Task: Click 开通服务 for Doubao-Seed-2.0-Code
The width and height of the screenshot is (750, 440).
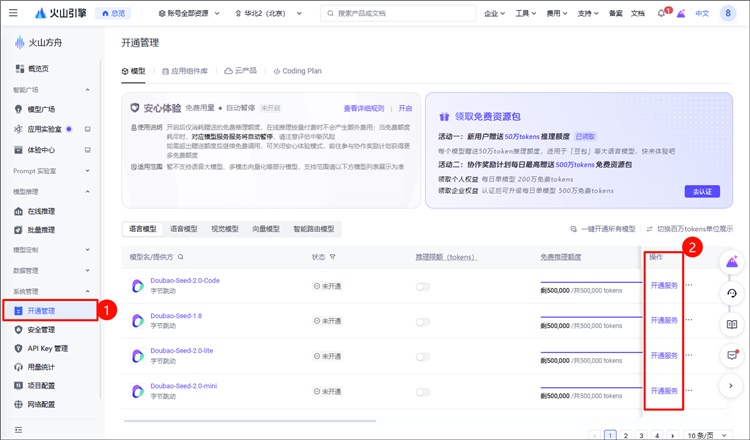Action: pyautogui.click(x=664, y=286)
